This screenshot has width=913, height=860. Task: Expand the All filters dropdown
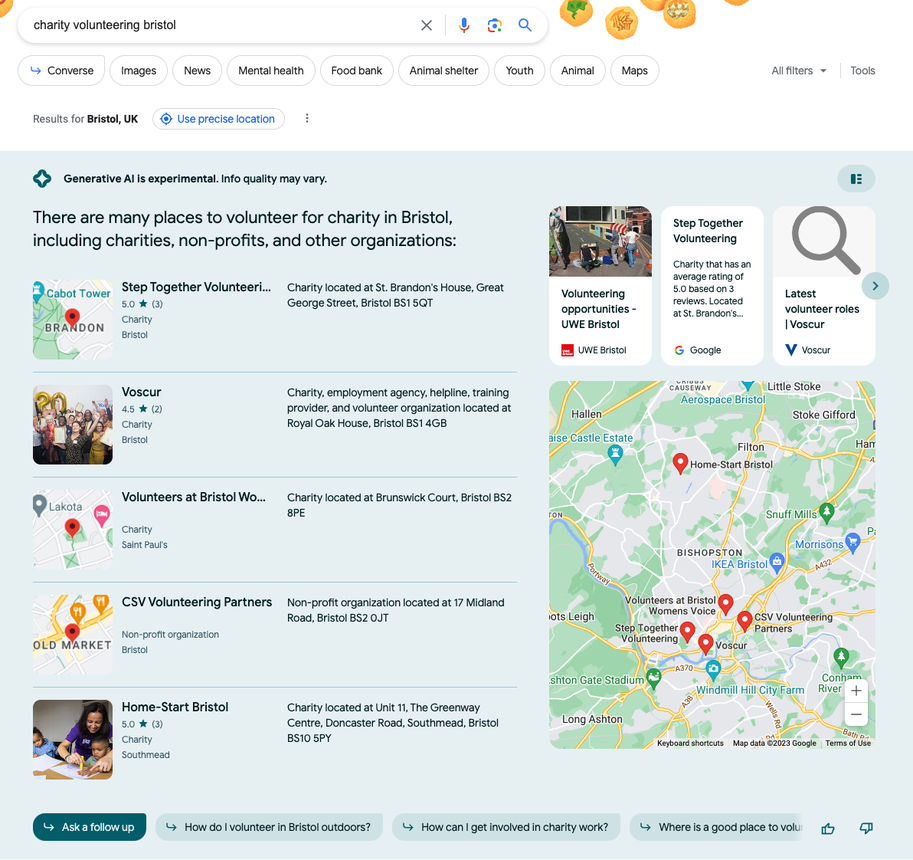coord(799,71)
